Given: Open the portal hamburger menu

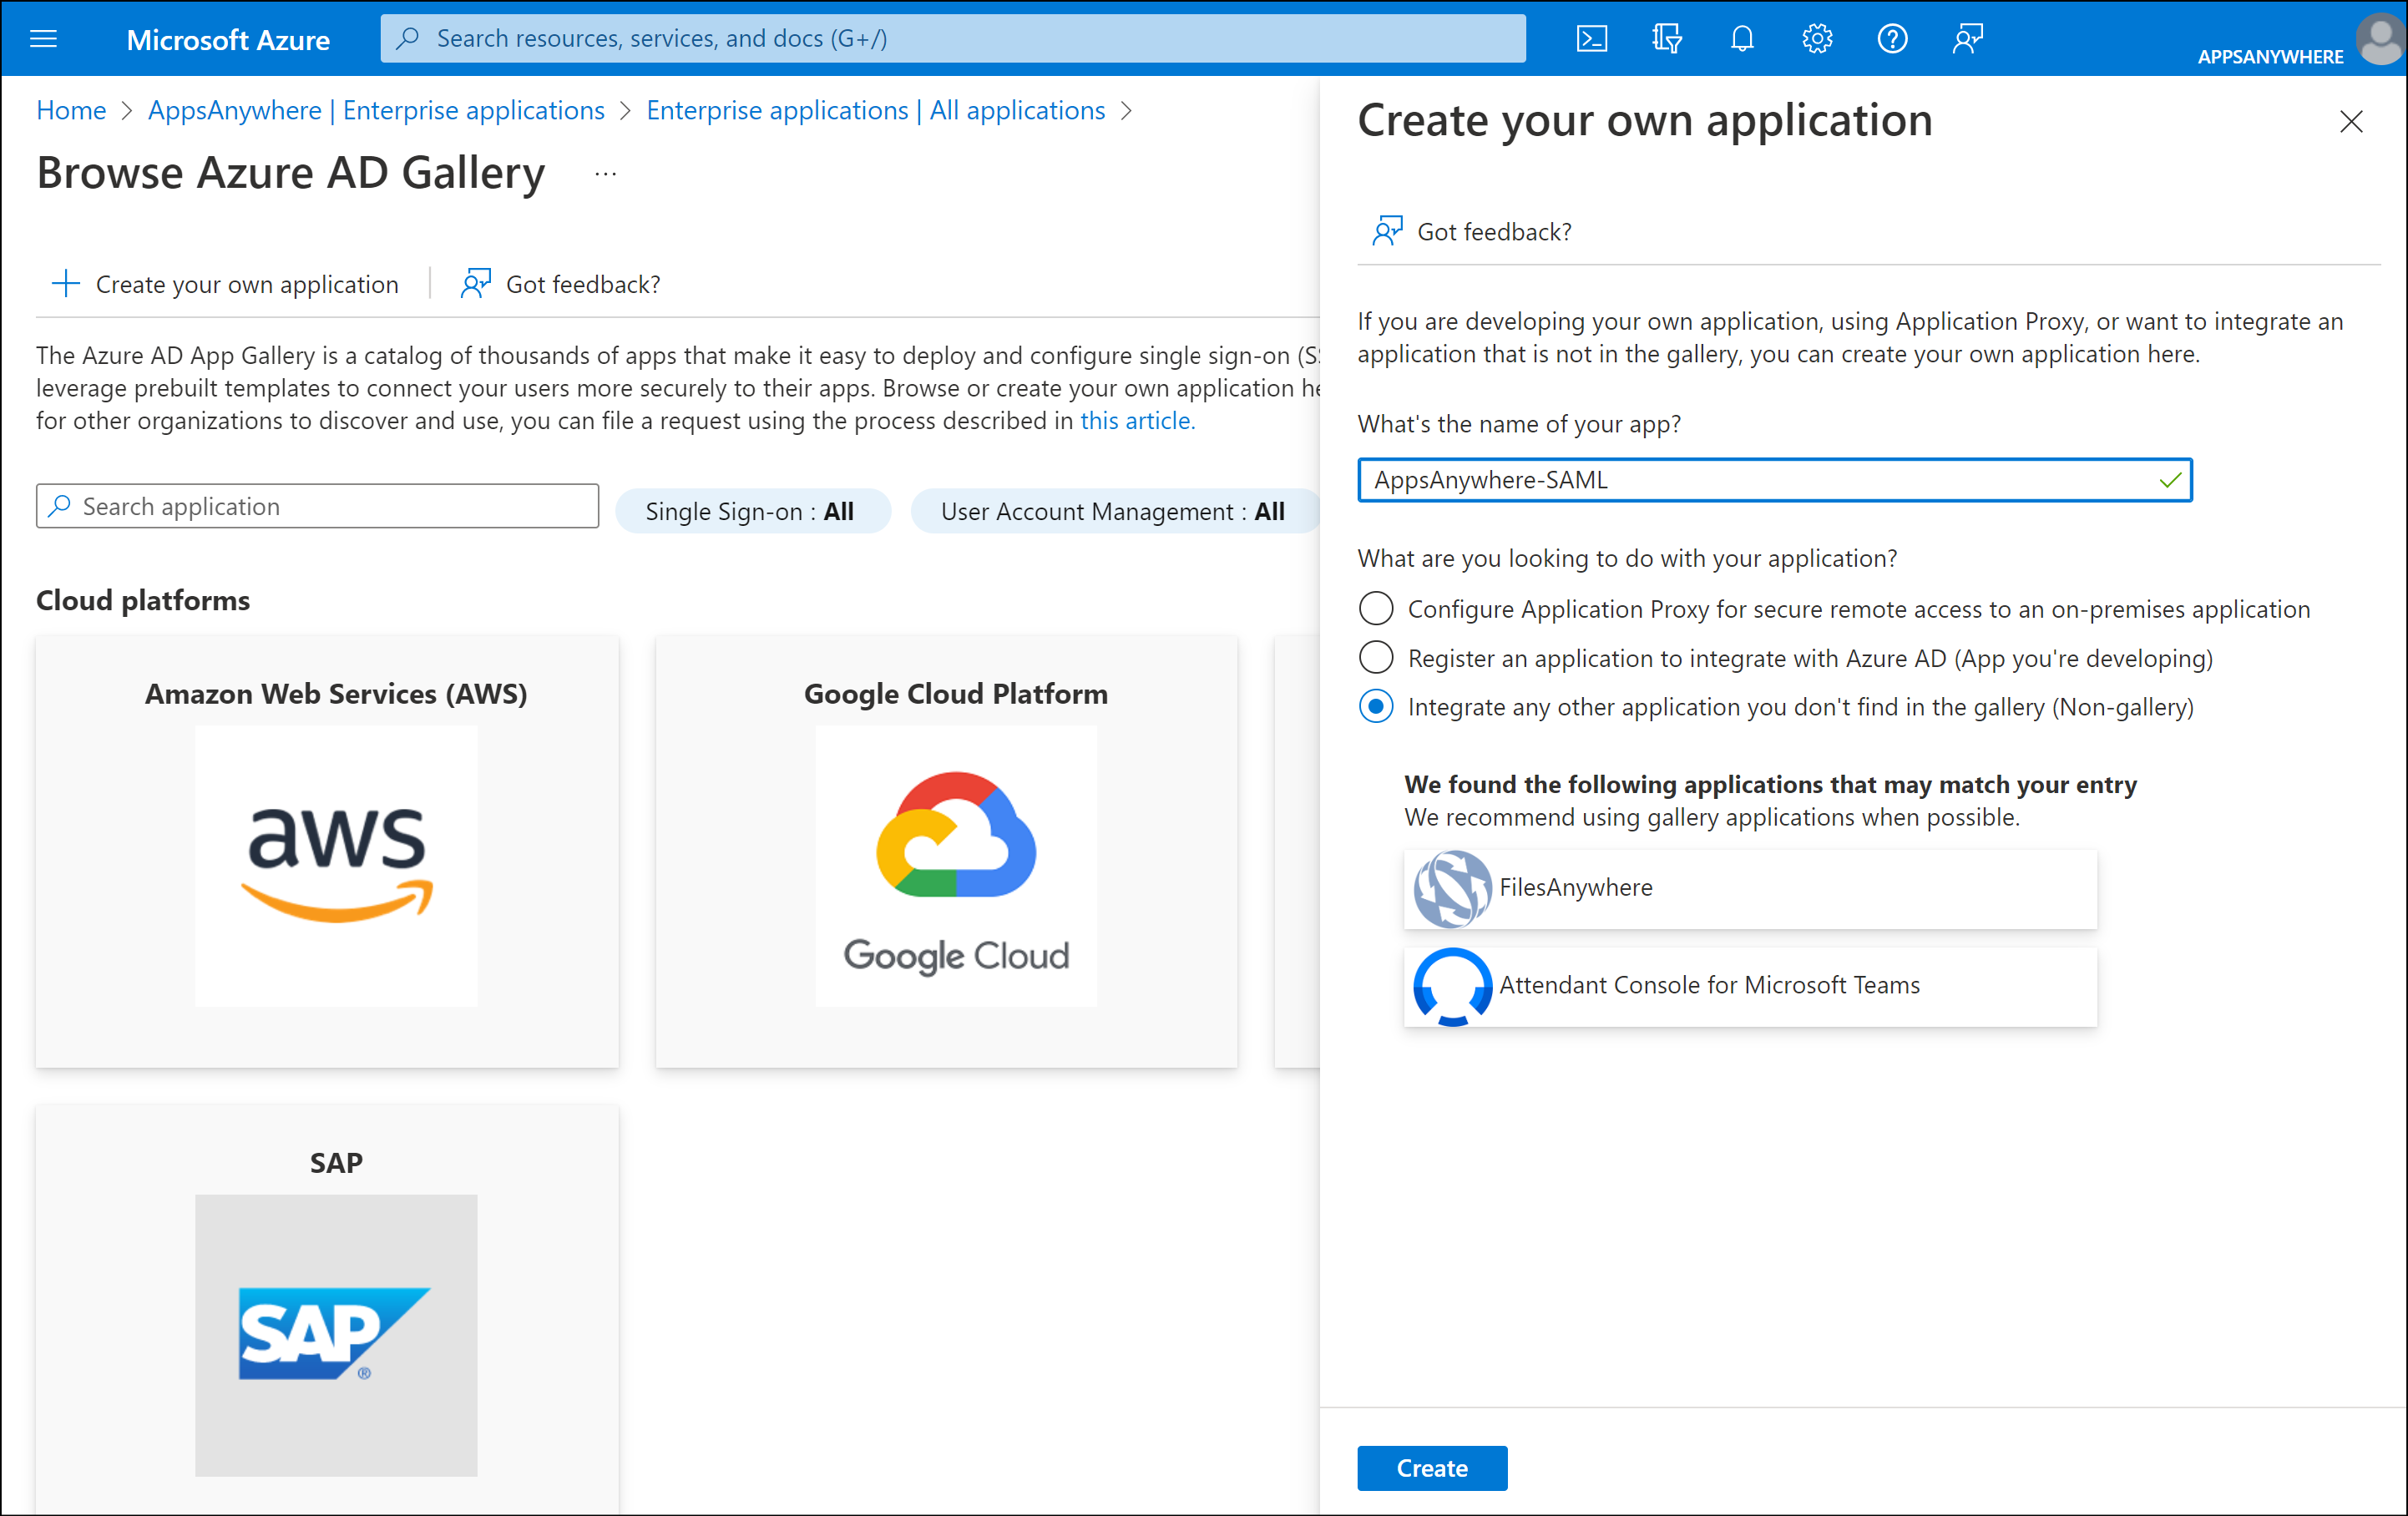Looking at the screenshot, I should pos(44,38).
